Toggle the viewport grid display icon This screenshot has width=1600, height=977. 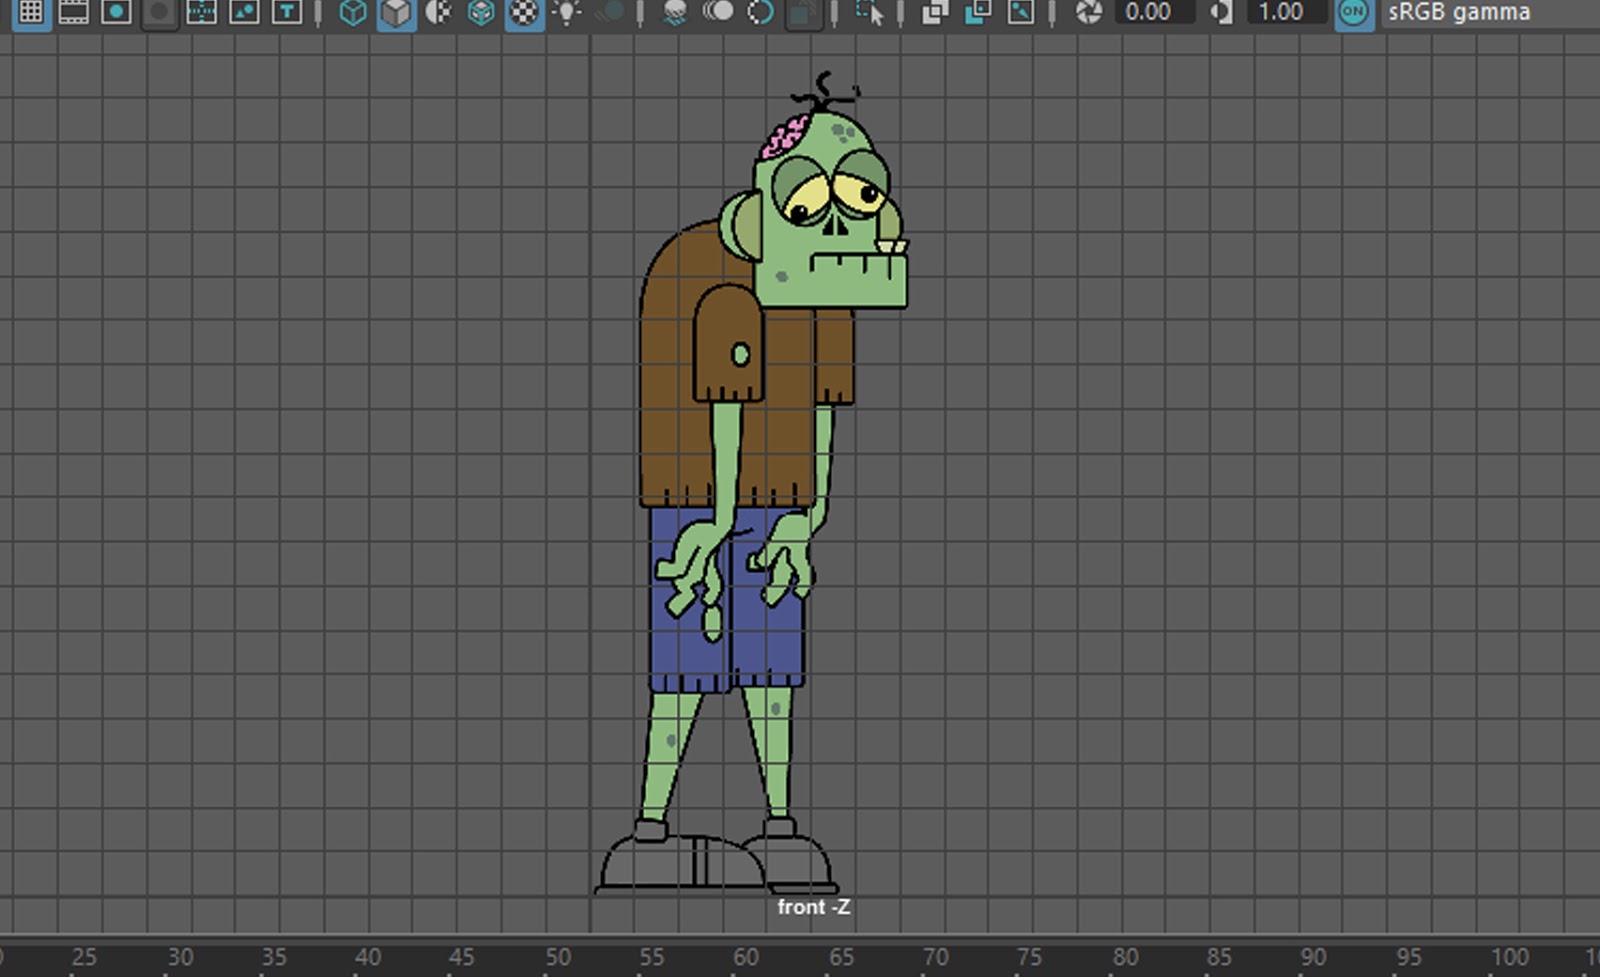pyautogui.click(x=31, y=12)
